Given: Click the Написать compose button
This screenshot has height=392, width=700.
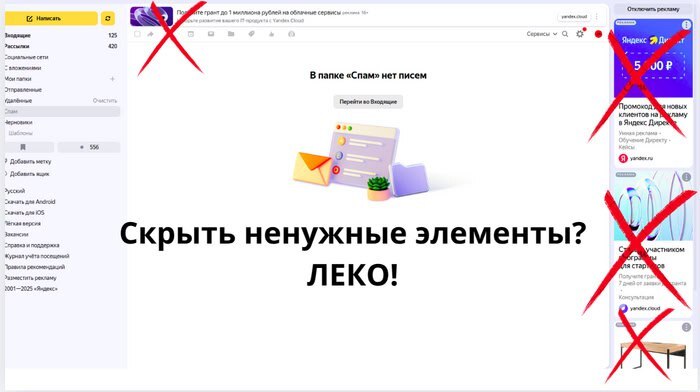Looking at the screenshot, I should [51, 18].
